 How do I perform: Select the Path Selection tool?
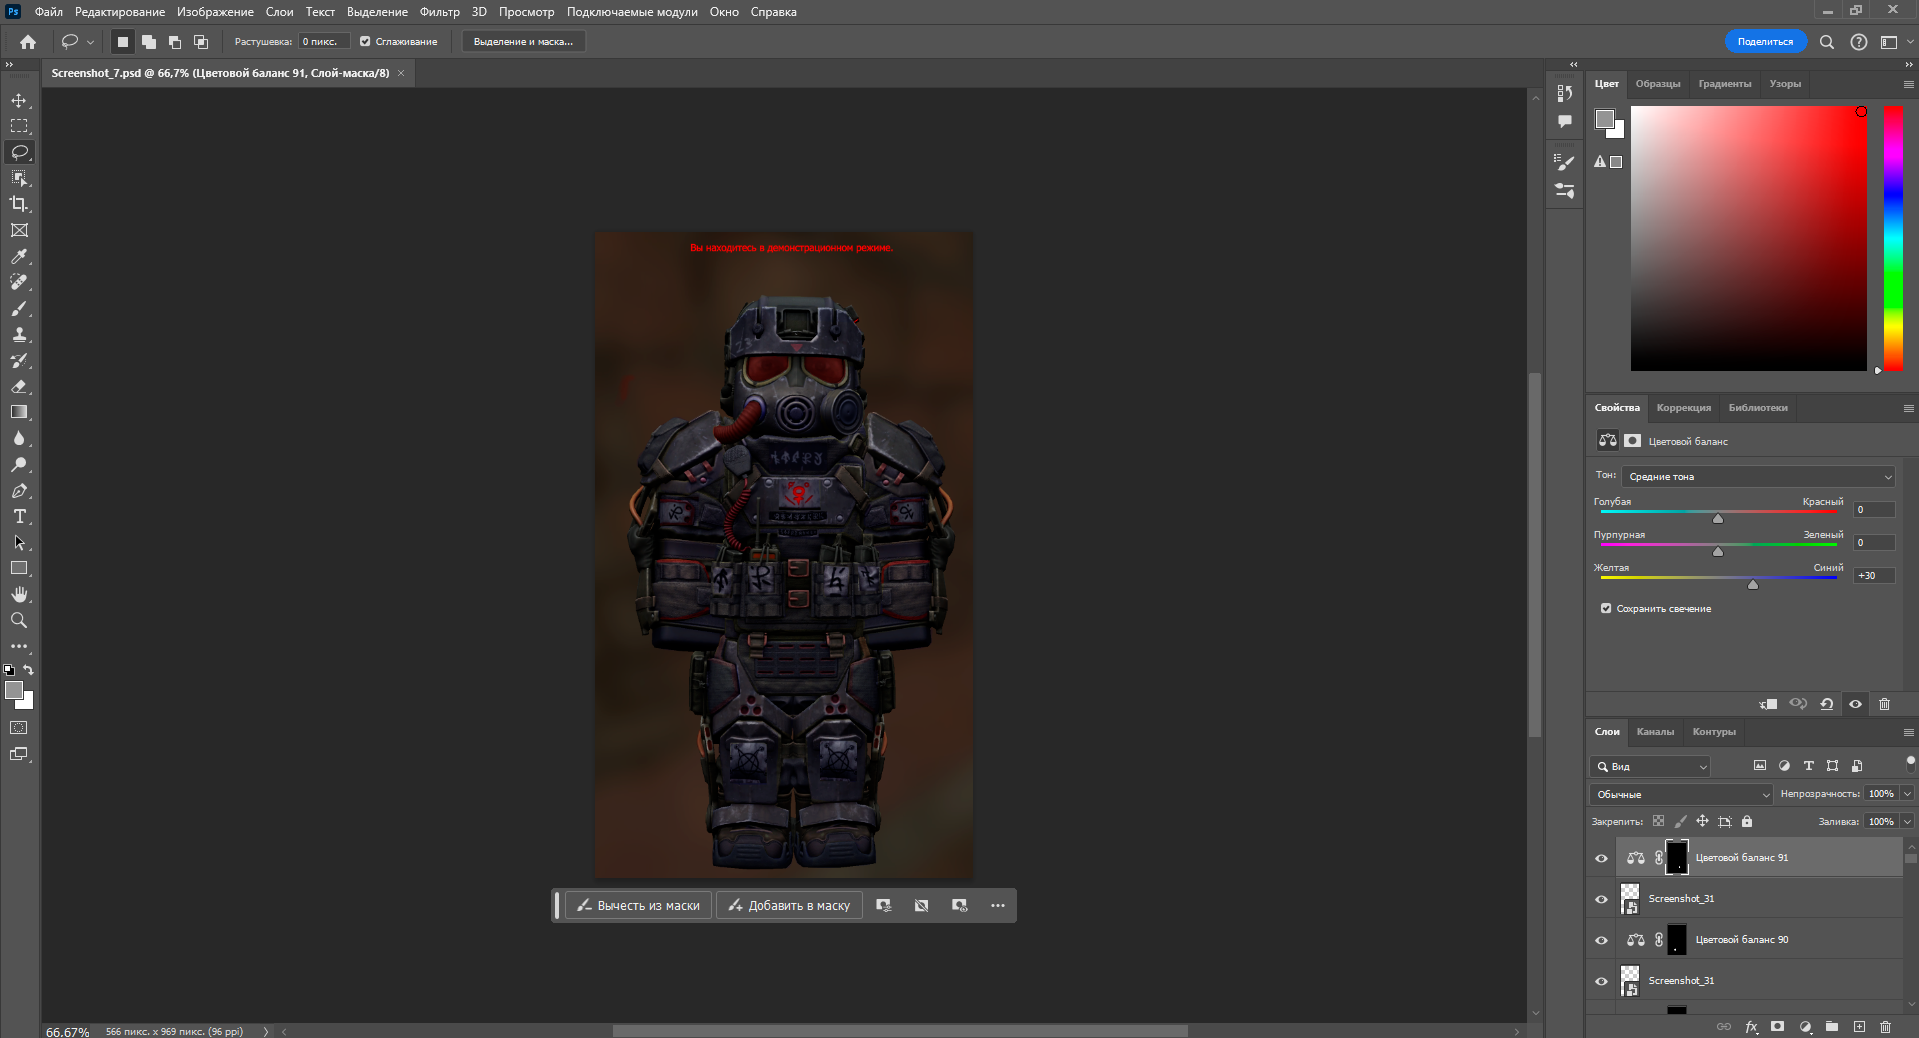point(19,542)
